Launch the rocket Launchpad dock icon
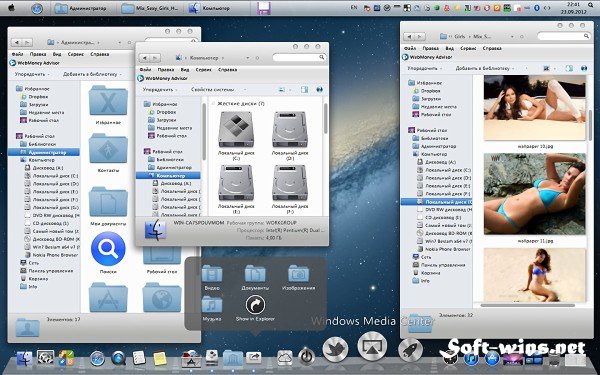Image resolution: width=600 pixels, height=375 pixels. (x=410, y=350)
